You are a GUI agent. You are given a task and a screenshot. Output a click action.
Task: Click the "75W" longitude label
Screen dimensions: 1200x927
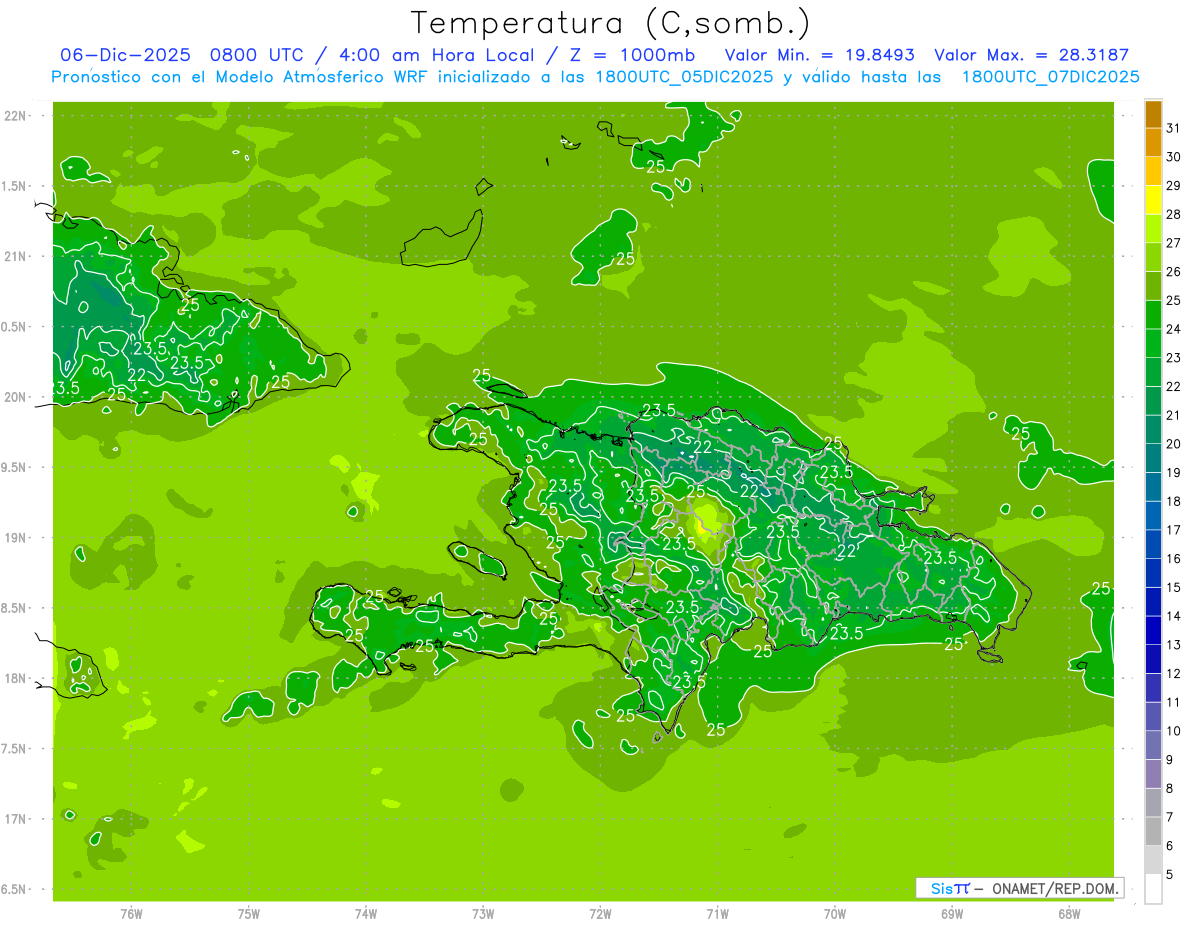(249, 914)
